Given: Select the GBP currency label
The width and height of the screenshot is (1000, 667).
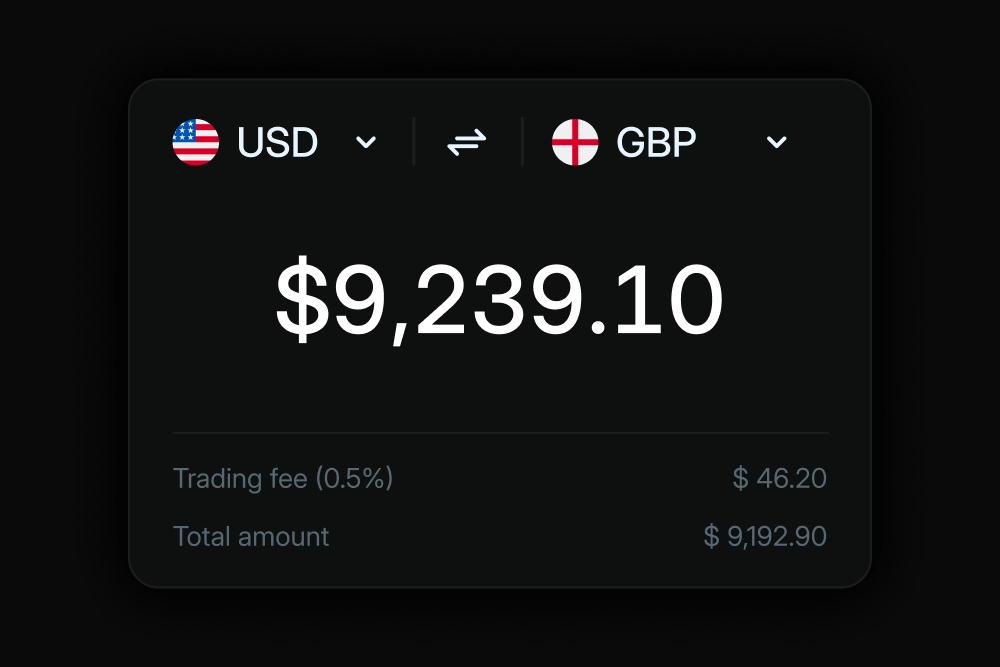Looking at the screenshot, I should point(655,142).
